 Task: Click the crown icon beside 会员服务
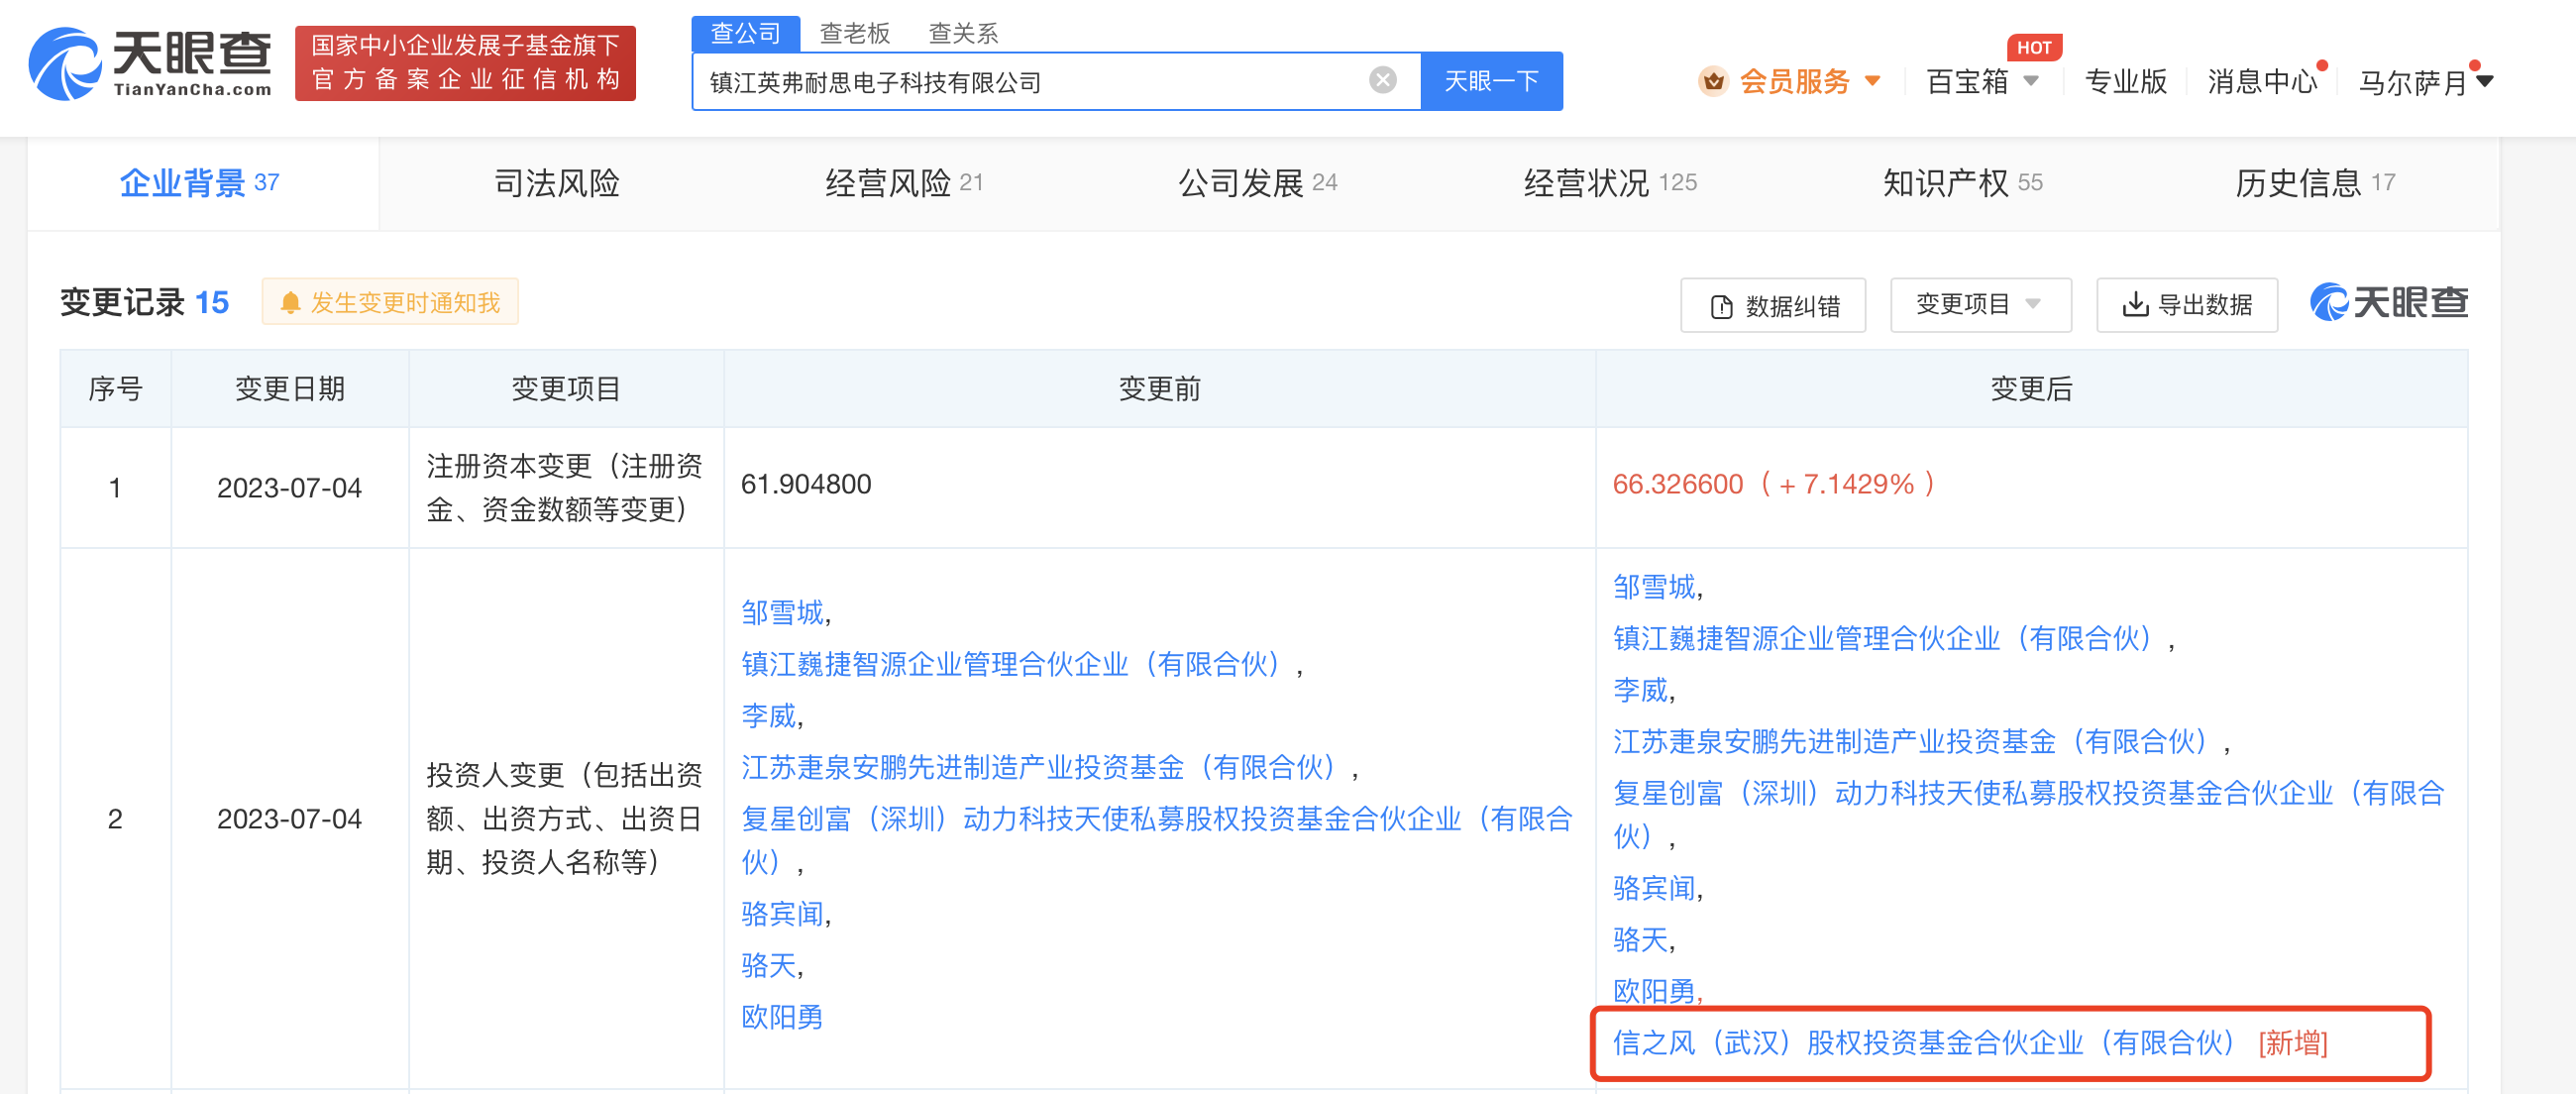click(1713, 81)
